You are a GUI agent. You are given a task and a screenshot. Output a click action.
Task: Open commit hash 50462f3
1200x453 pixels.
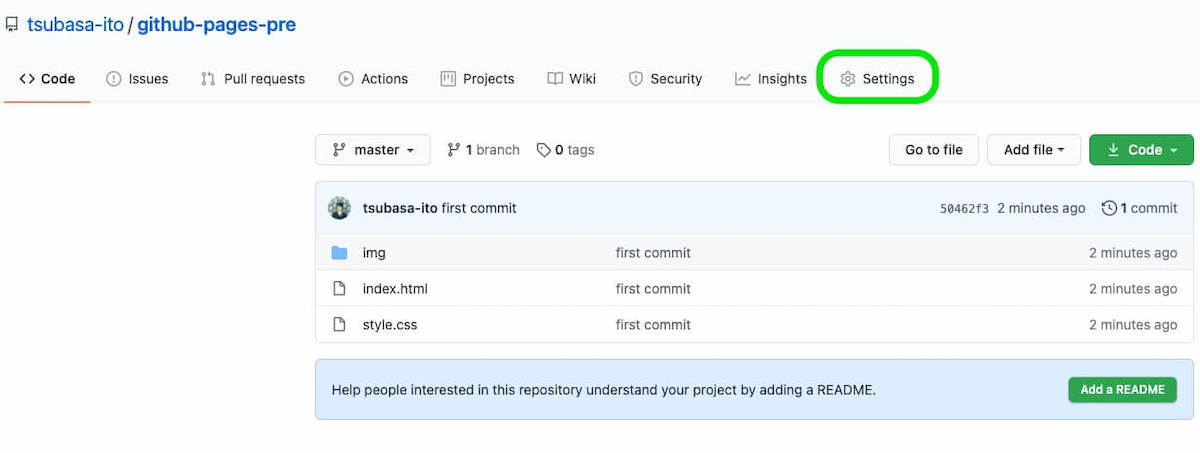tap(964, 208)
